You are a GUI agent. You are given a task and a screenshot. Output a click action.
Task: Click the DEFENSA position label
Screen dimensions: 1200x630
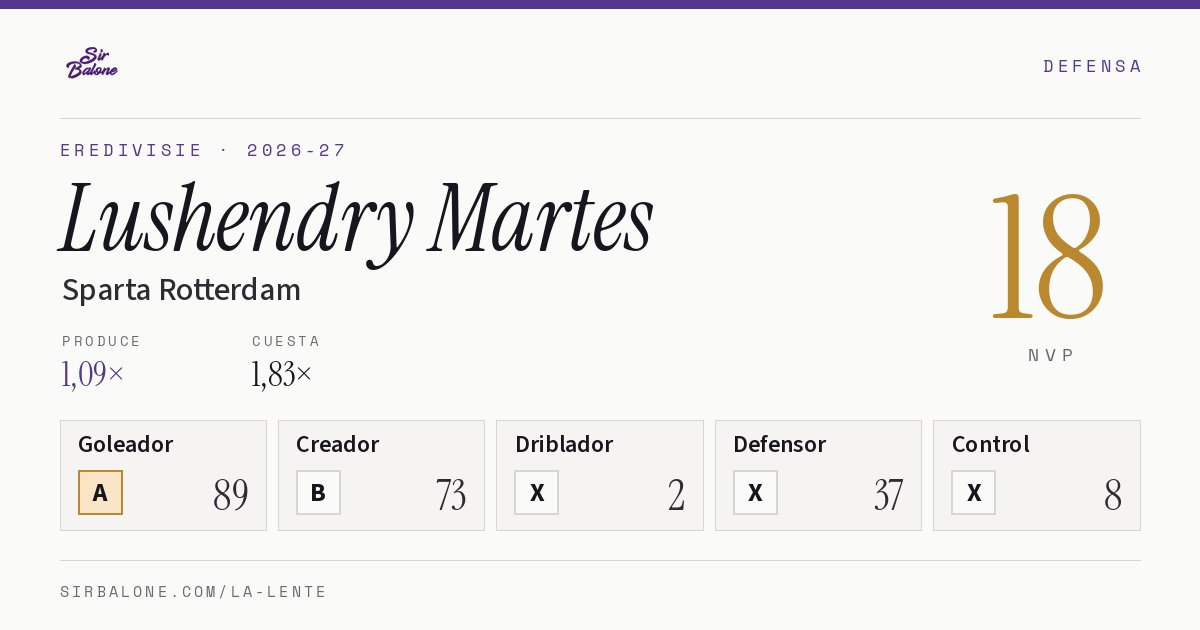tap(1092, 66)
